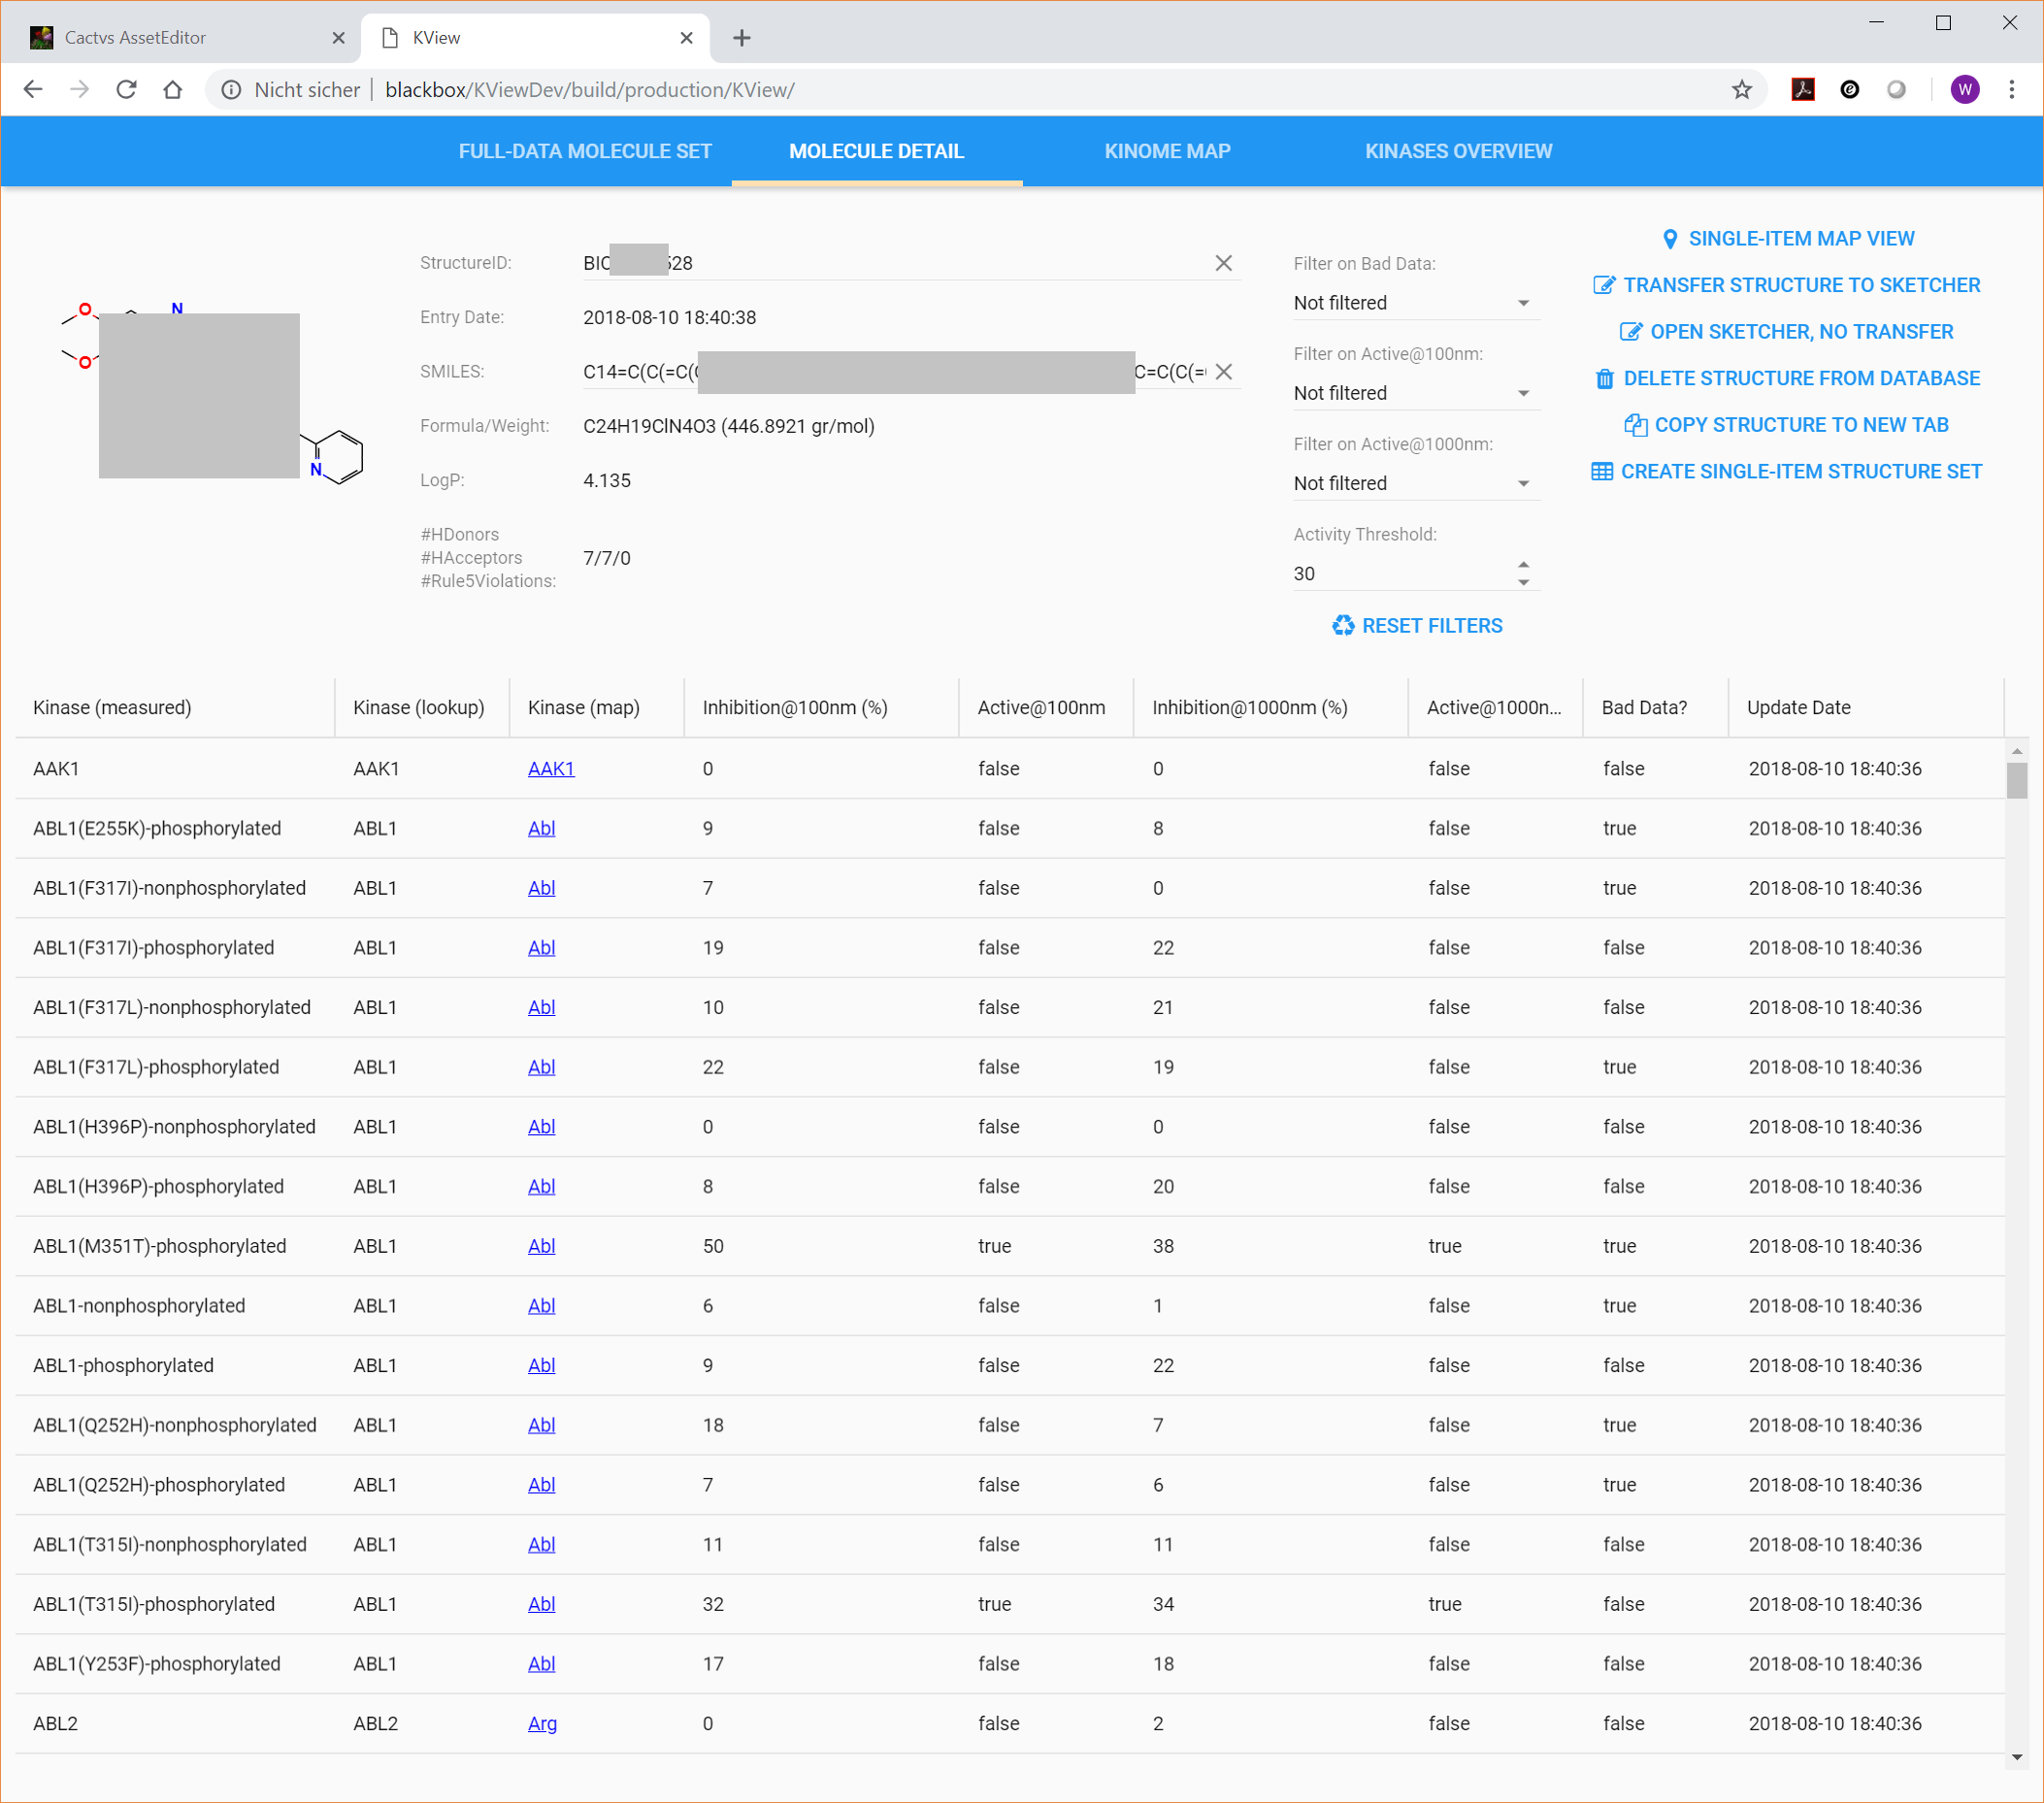The height and width of the screenshot is (1803, 2044).
Task: Click the Single-Item Map View pin icon
Action: click(x=1669, y=239)
